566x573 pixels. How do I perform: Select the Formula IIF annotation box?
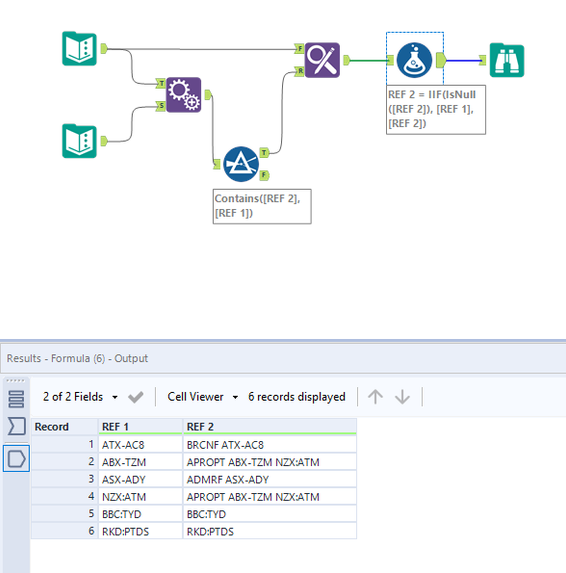pyautogui.click(x=436, y=110)
